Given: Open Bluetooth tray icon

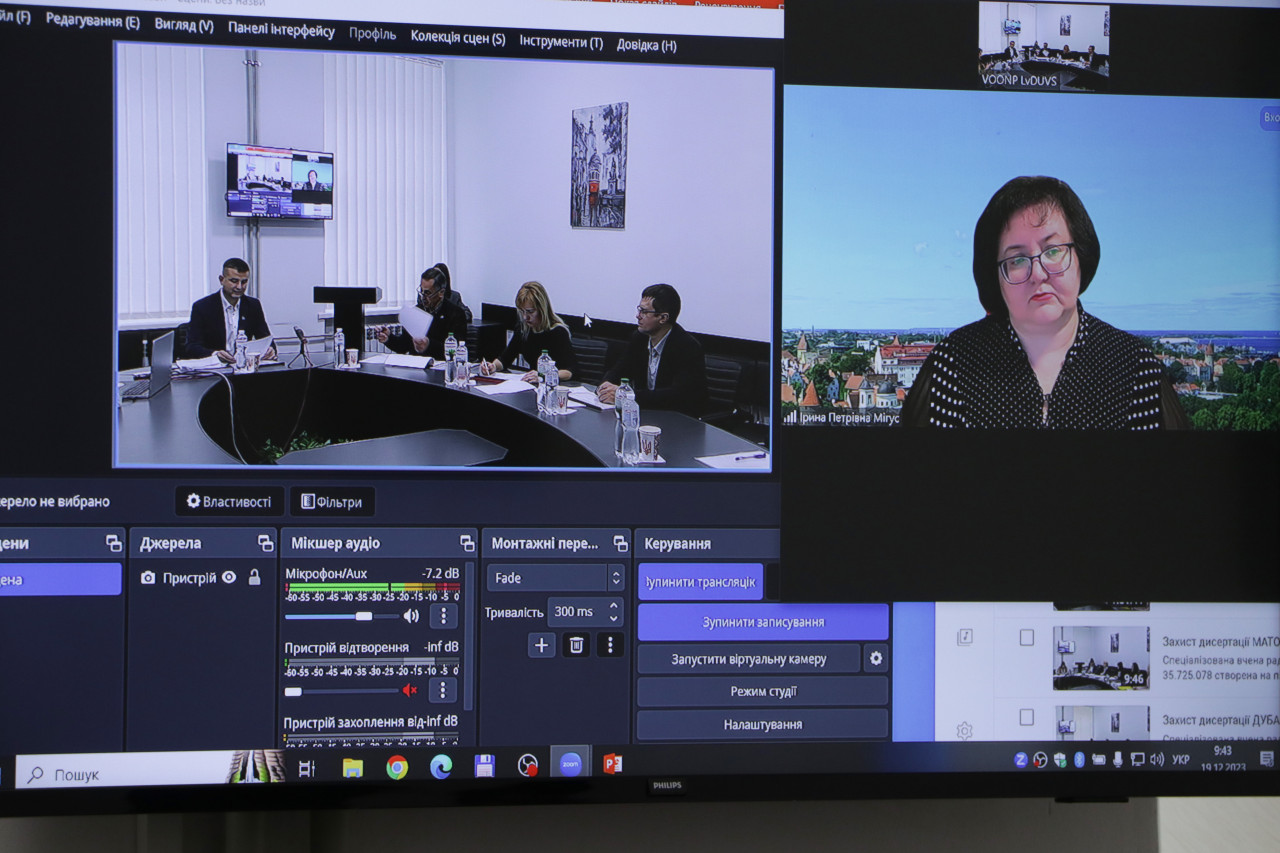Looking at the screenshot, I should [x=1079, y=760].
